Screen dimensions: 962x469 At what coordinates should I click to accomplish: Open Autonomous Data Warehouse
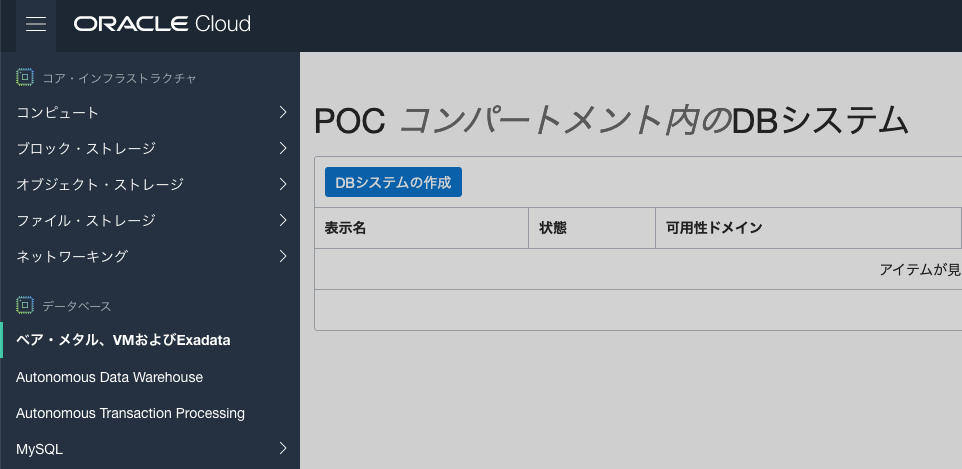tap(109, 377)
